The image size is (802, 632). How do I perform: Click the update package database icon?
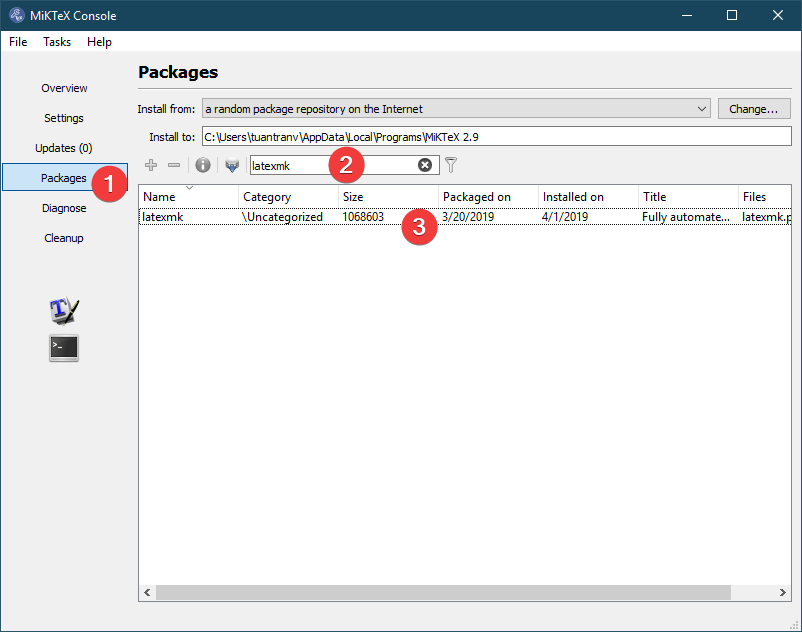[x=232, y=165]
